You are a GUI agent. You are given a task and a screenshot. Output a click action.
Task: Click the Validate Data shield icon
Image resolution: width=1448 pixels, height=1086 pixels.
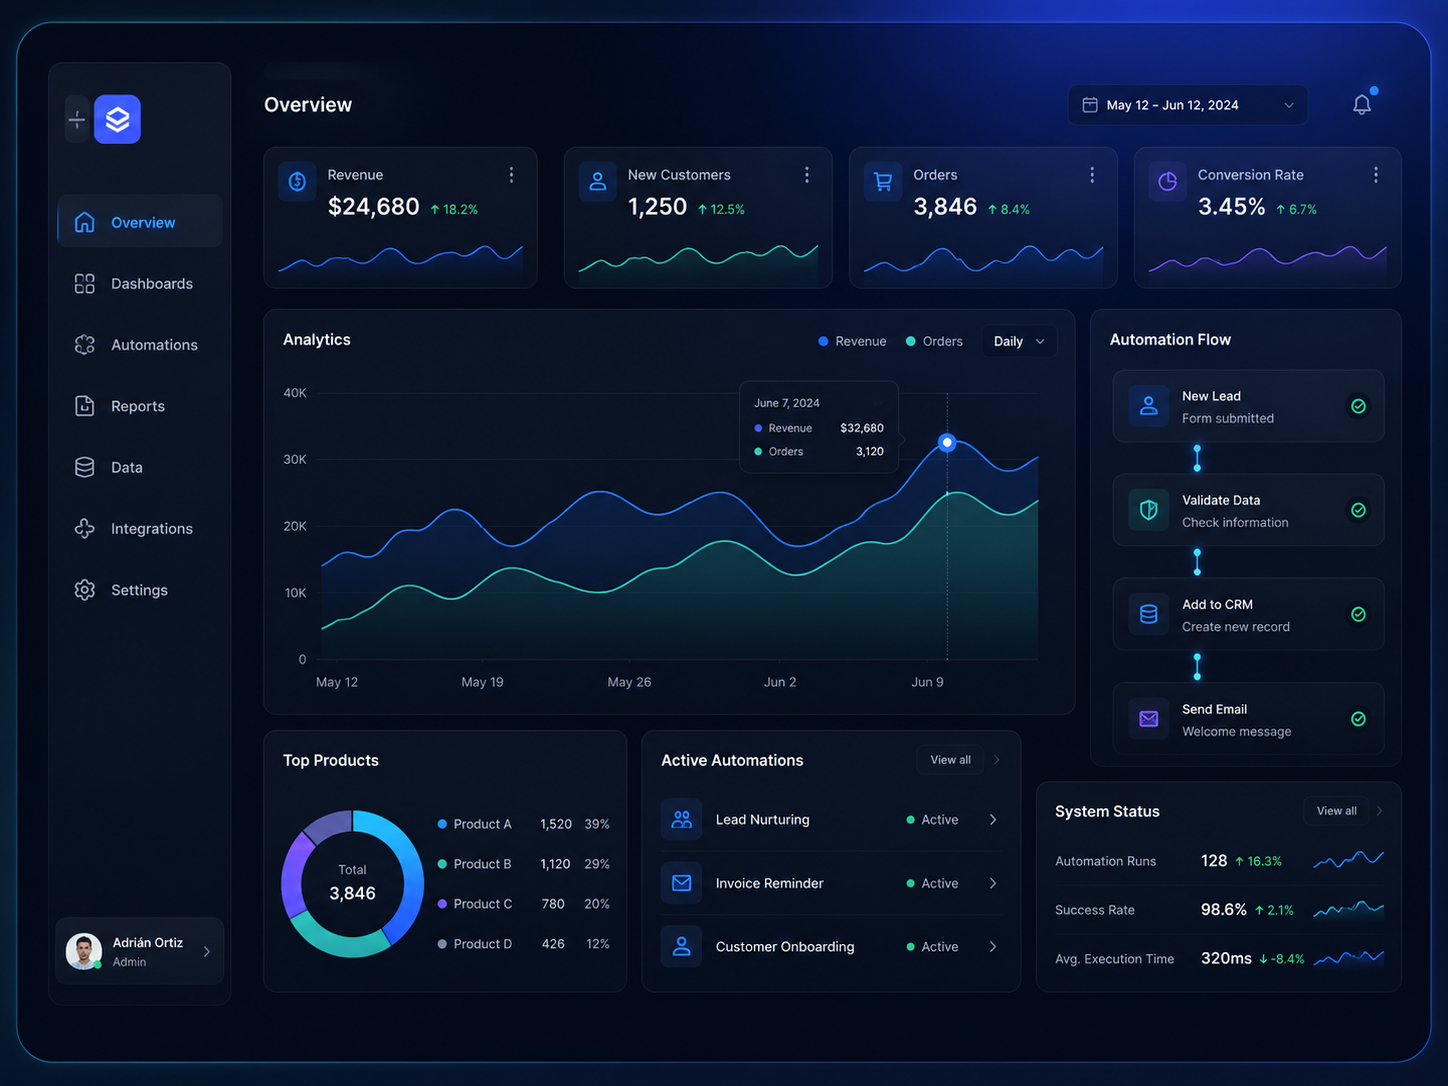click(x=1149, y=510)
